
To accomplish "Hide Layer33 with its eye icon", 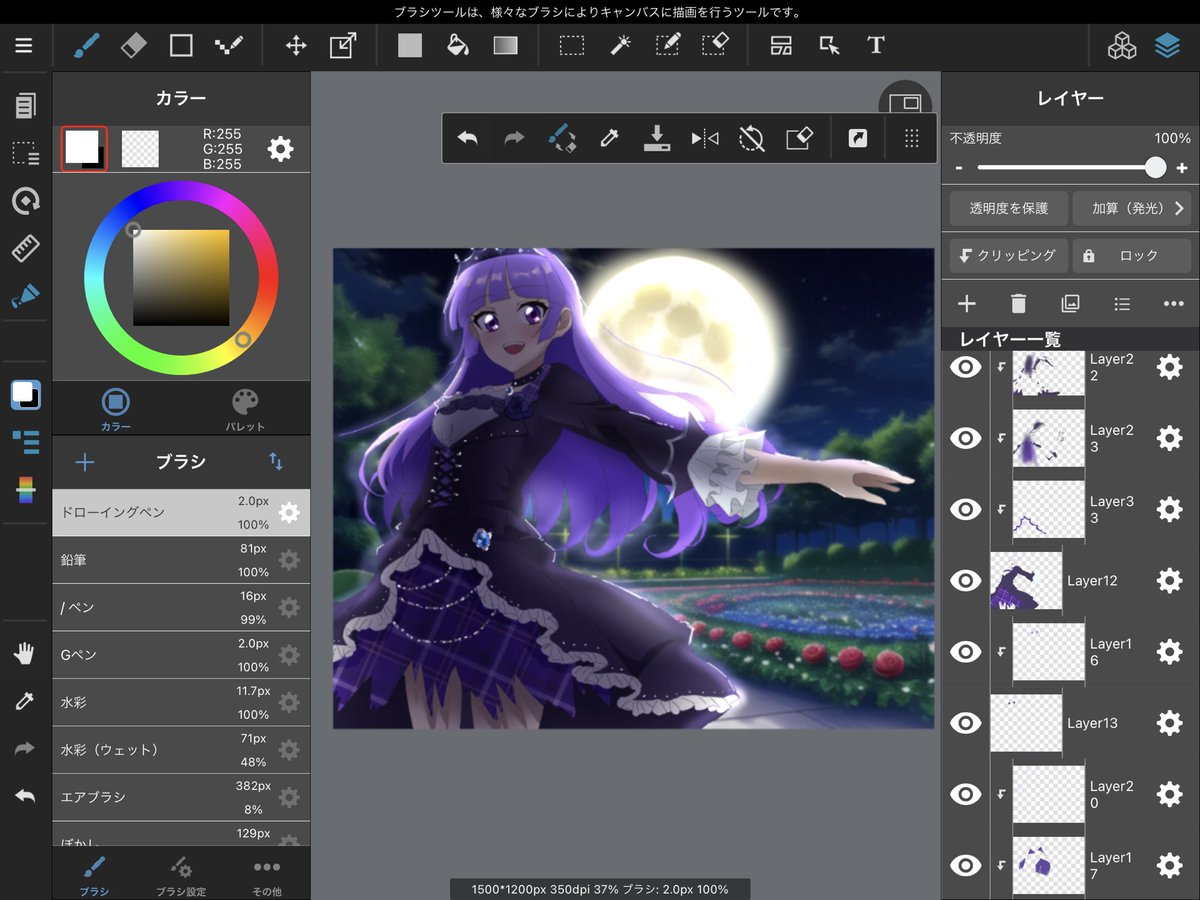I will pos(965,509).
